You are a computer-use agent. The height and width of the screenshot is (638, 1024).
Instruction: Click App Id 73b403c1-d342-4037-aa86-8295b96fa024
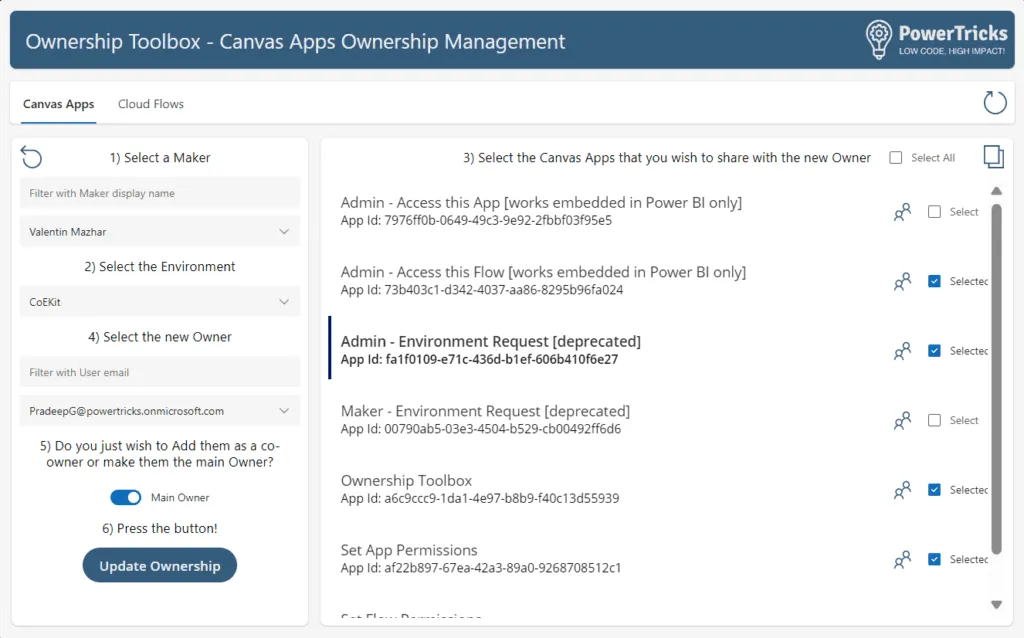tap(482, 290)
